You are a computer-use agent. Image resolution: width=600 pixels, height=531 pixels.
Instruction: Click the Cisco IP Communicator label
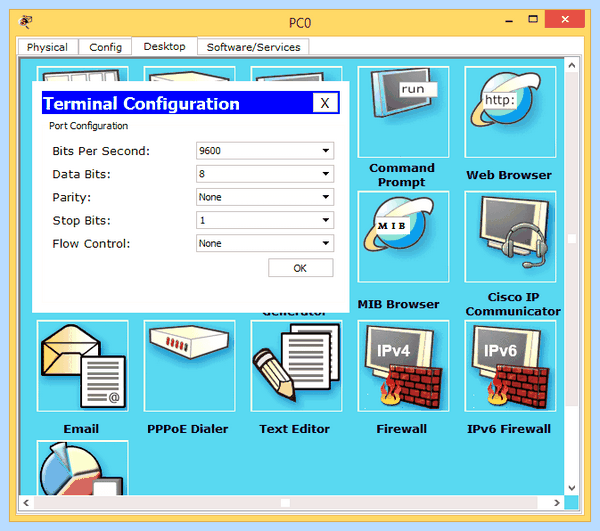tap(513, 304)
